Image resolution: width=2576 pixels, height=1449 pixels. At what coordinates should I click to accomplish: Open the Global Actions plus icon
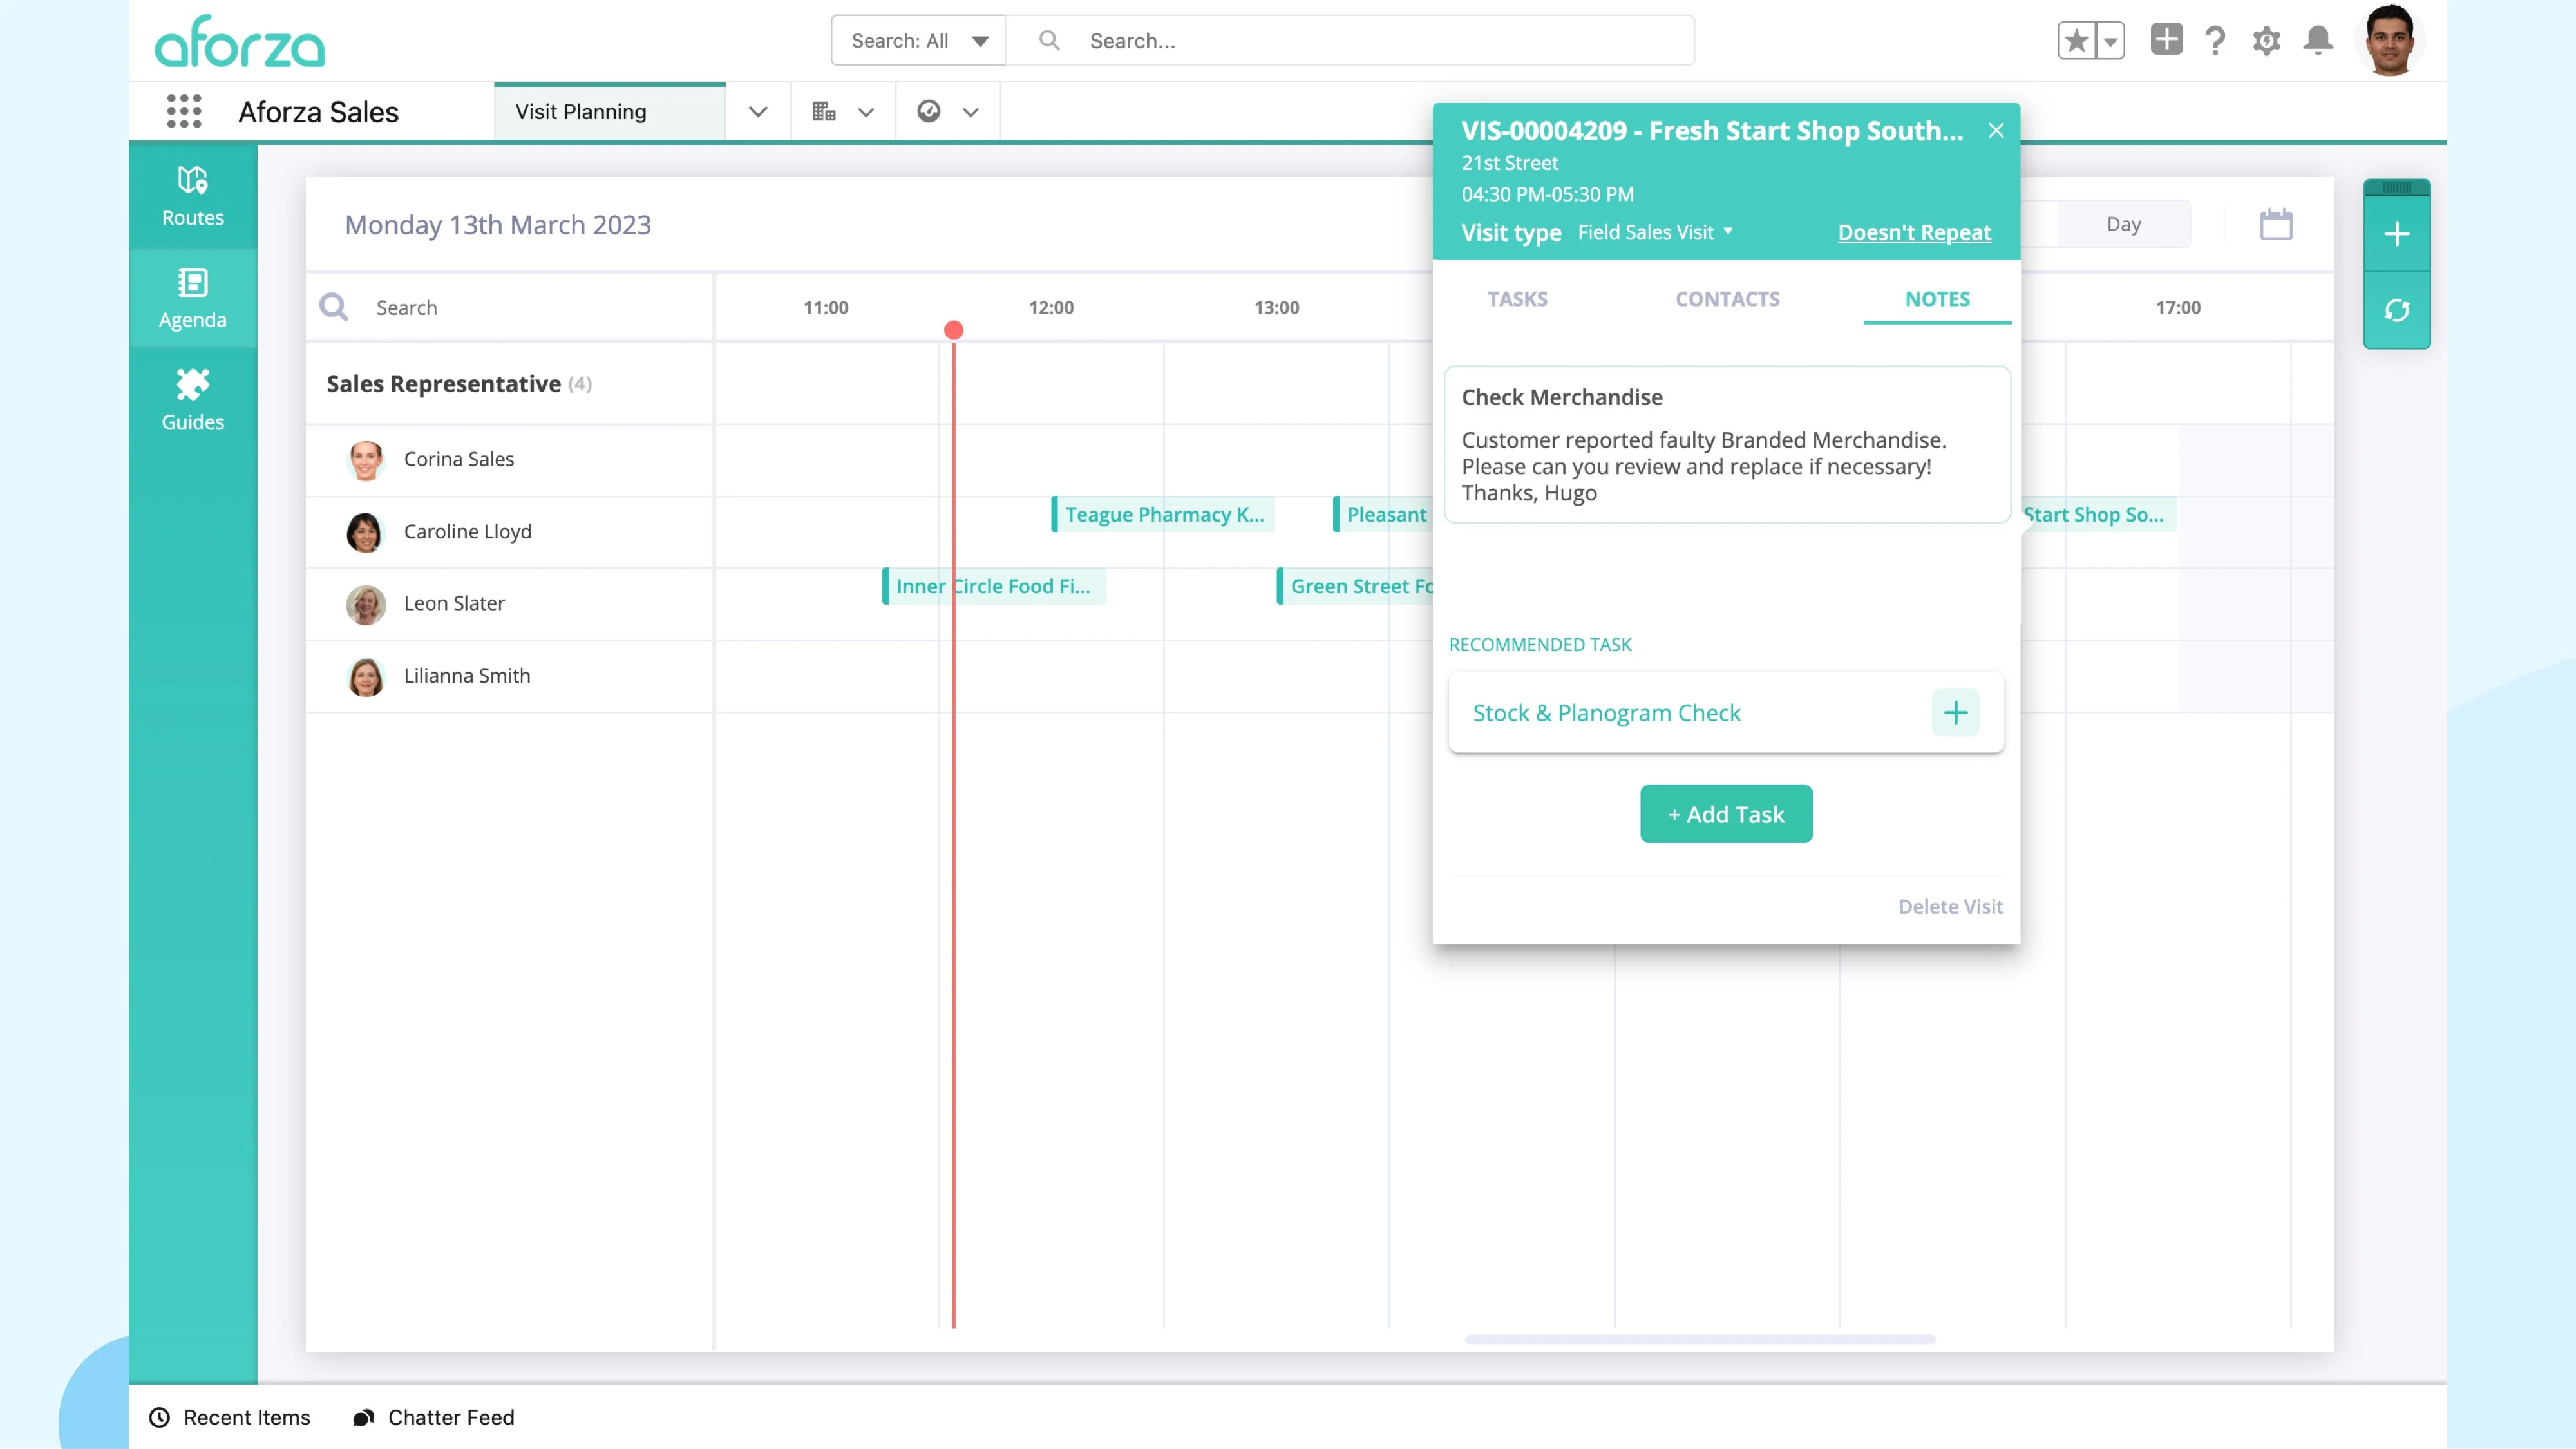click(2166, 40)
